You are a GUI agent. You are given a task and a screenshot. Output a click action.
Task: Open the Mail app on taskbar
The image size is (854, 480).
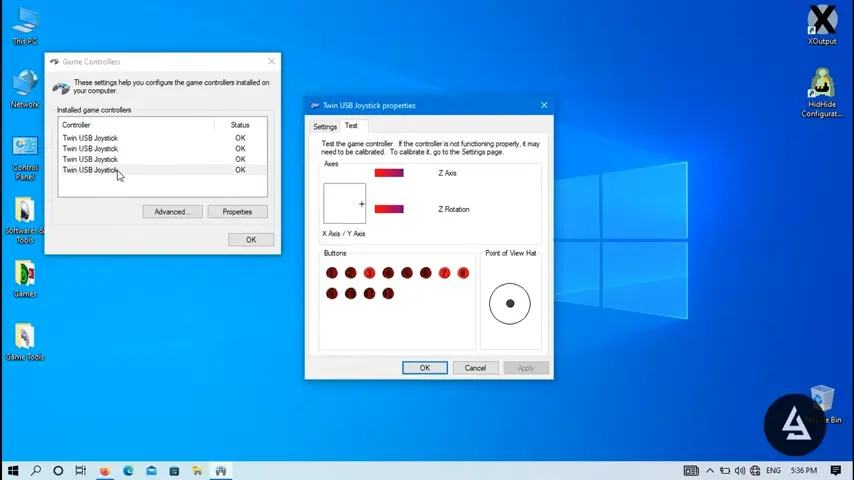[151, 470]
